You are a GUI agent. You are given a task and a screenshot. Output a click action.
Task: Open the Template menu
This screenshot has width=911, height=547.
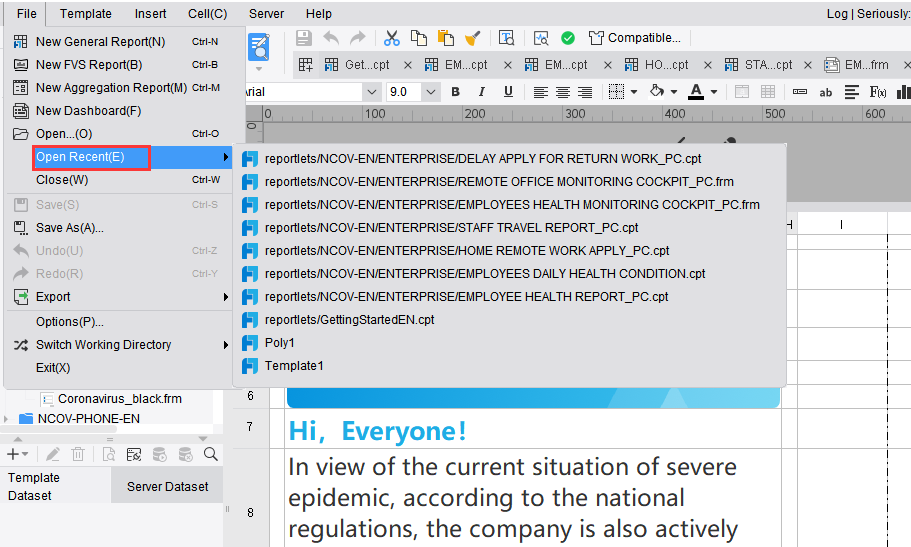(x=85, y=13)
